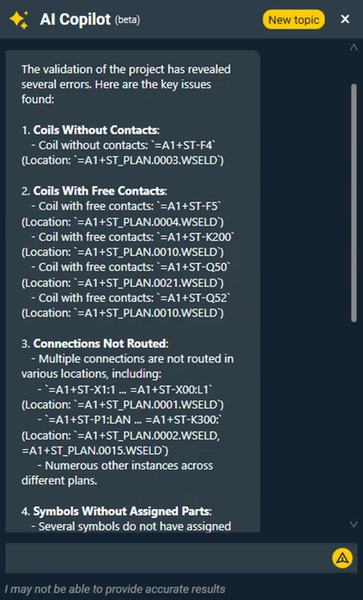Close the AI Copilot panel
This screenshot has width=363, height=600.
tap(345, 19)
